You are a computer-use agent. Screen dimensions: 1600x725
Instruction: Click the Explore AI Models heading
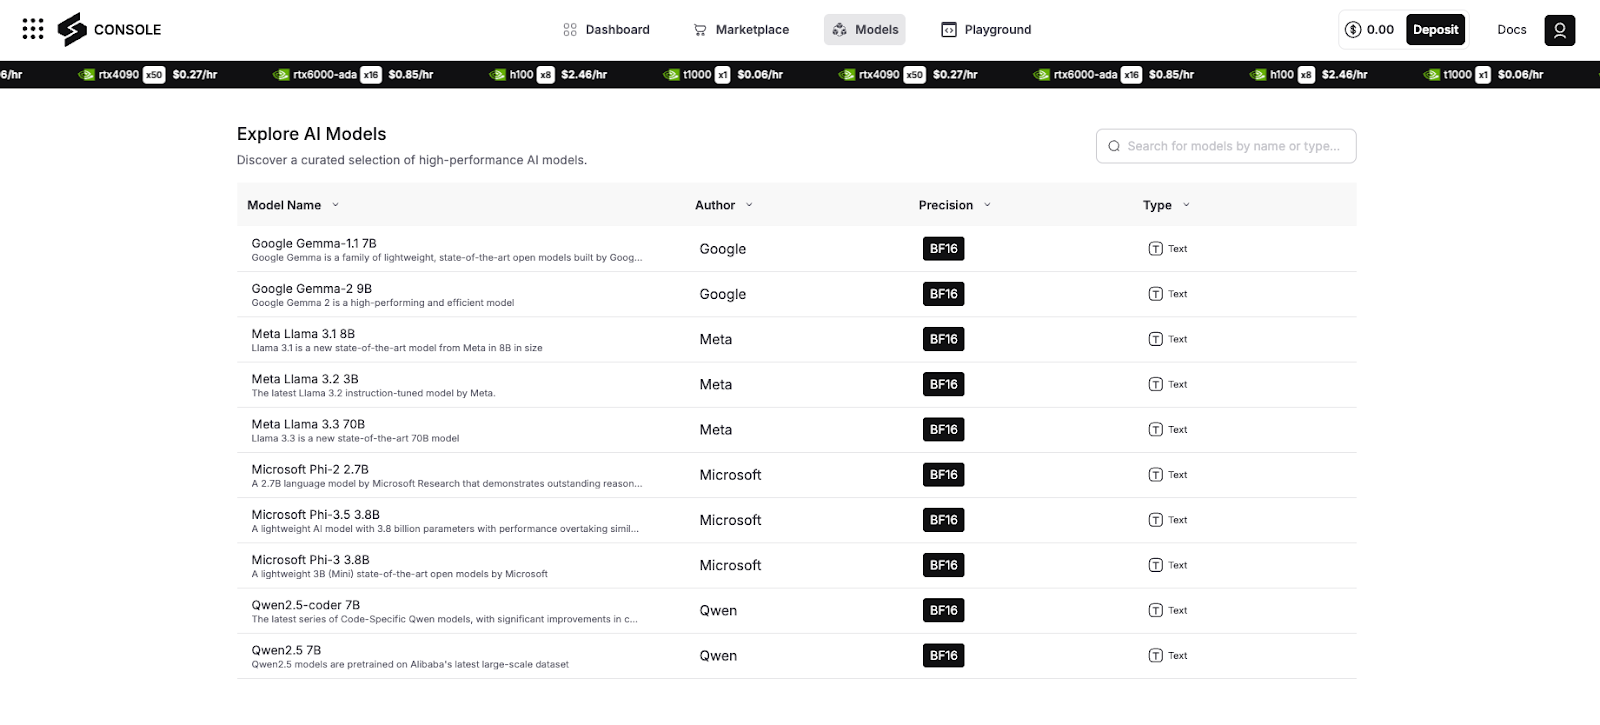311,134
